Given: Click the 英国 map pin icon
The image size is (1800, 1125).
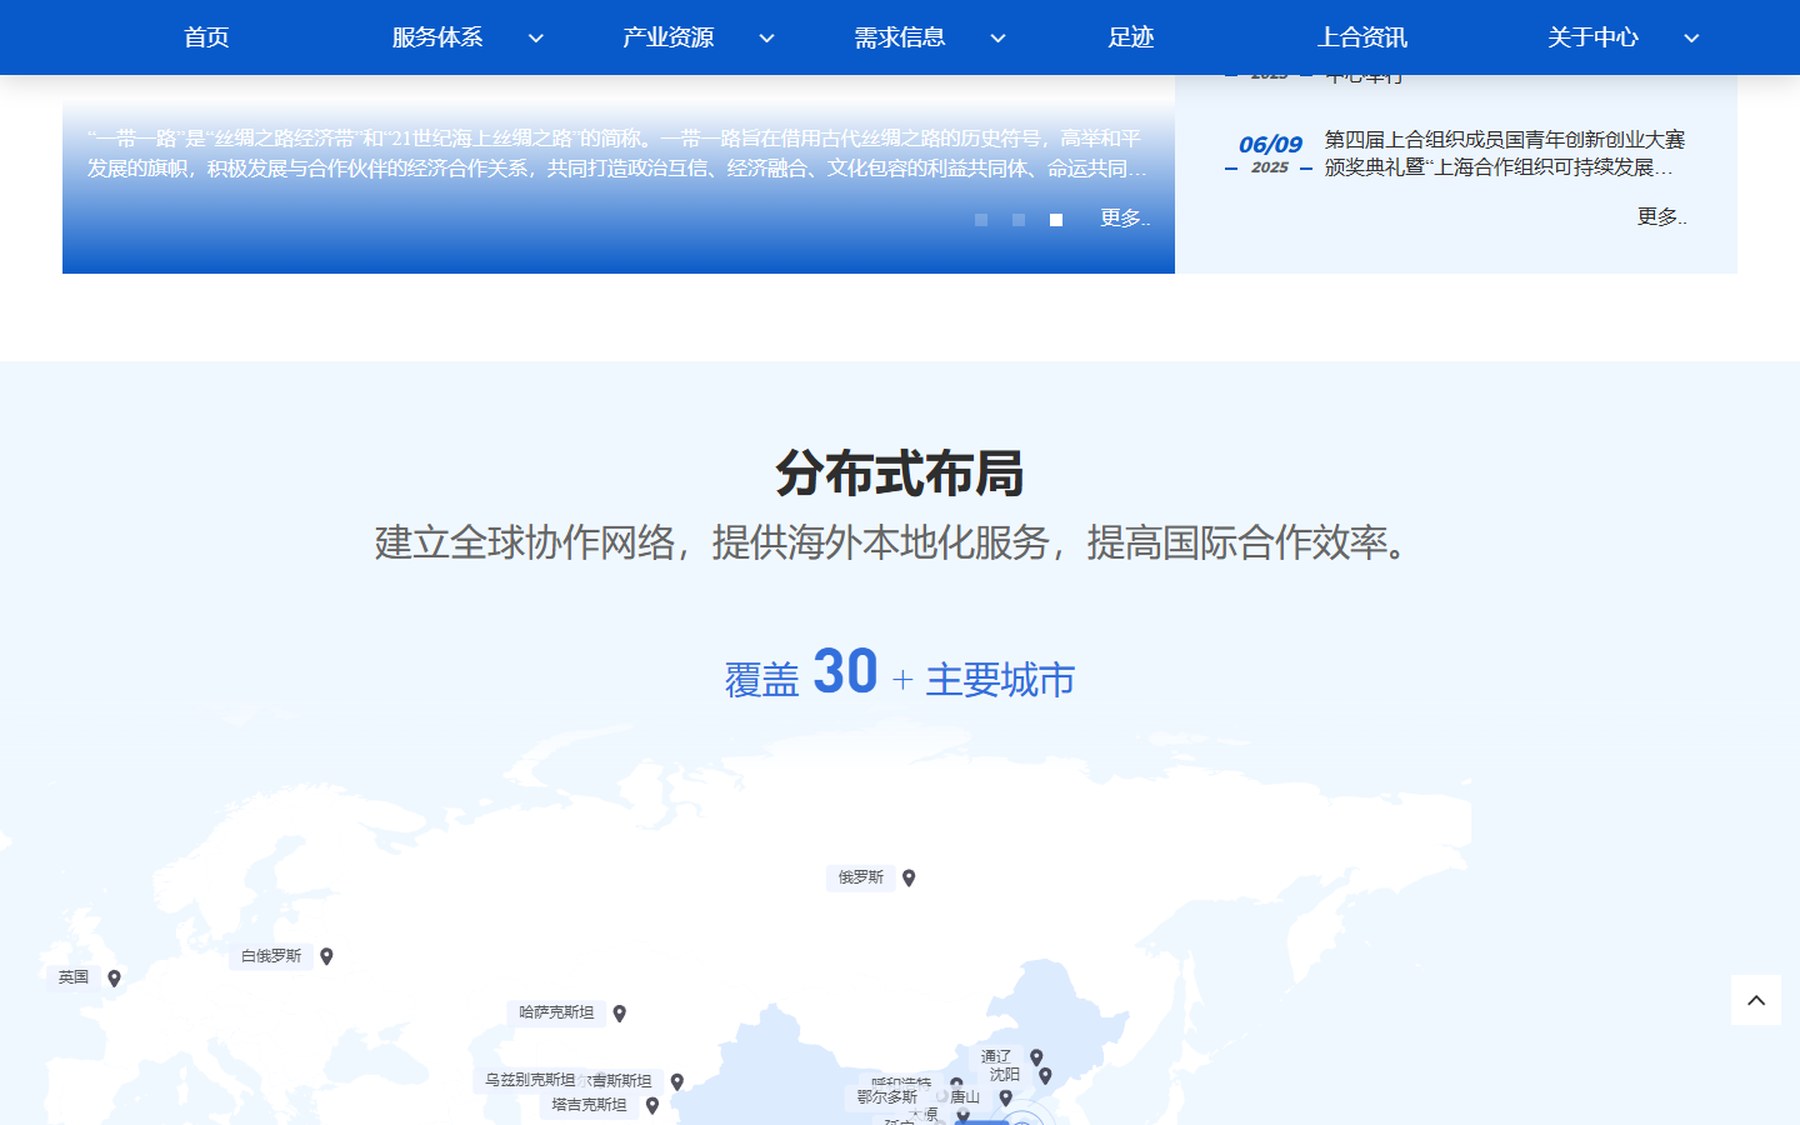Looking at the screenshot, I should pos(114,979).
